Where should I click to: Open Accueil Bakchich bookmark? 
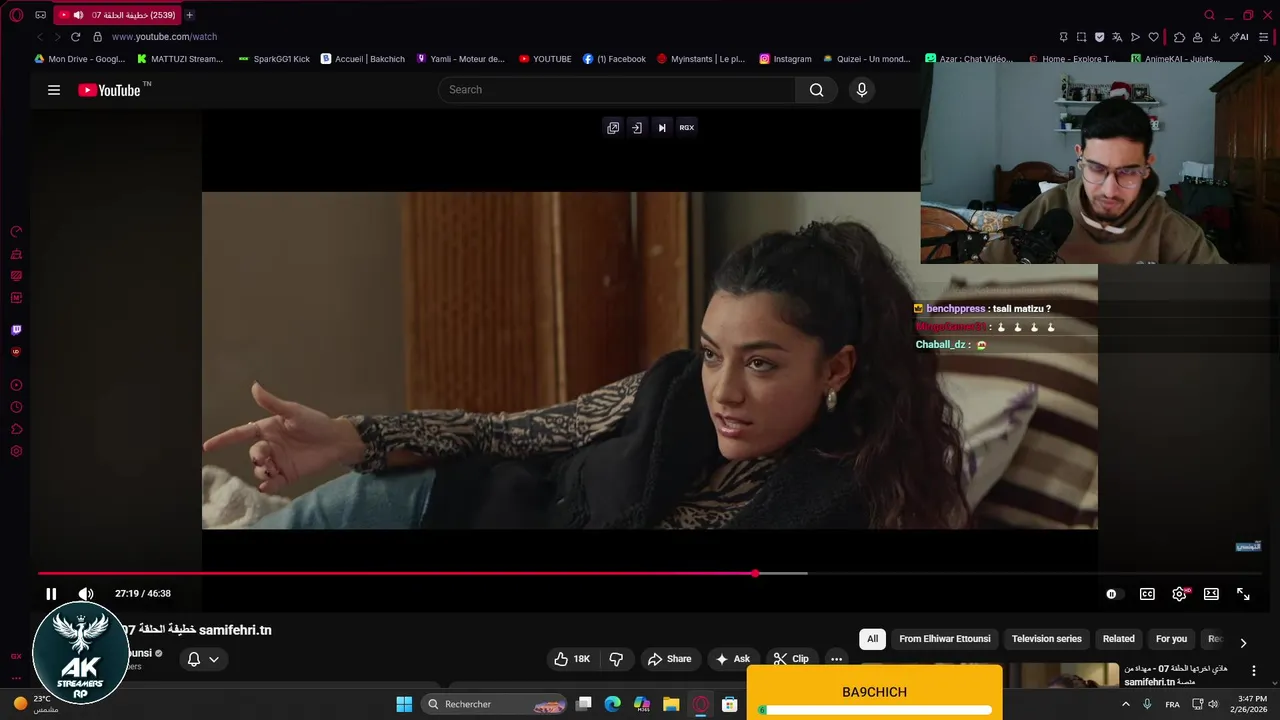pos(362,59)
